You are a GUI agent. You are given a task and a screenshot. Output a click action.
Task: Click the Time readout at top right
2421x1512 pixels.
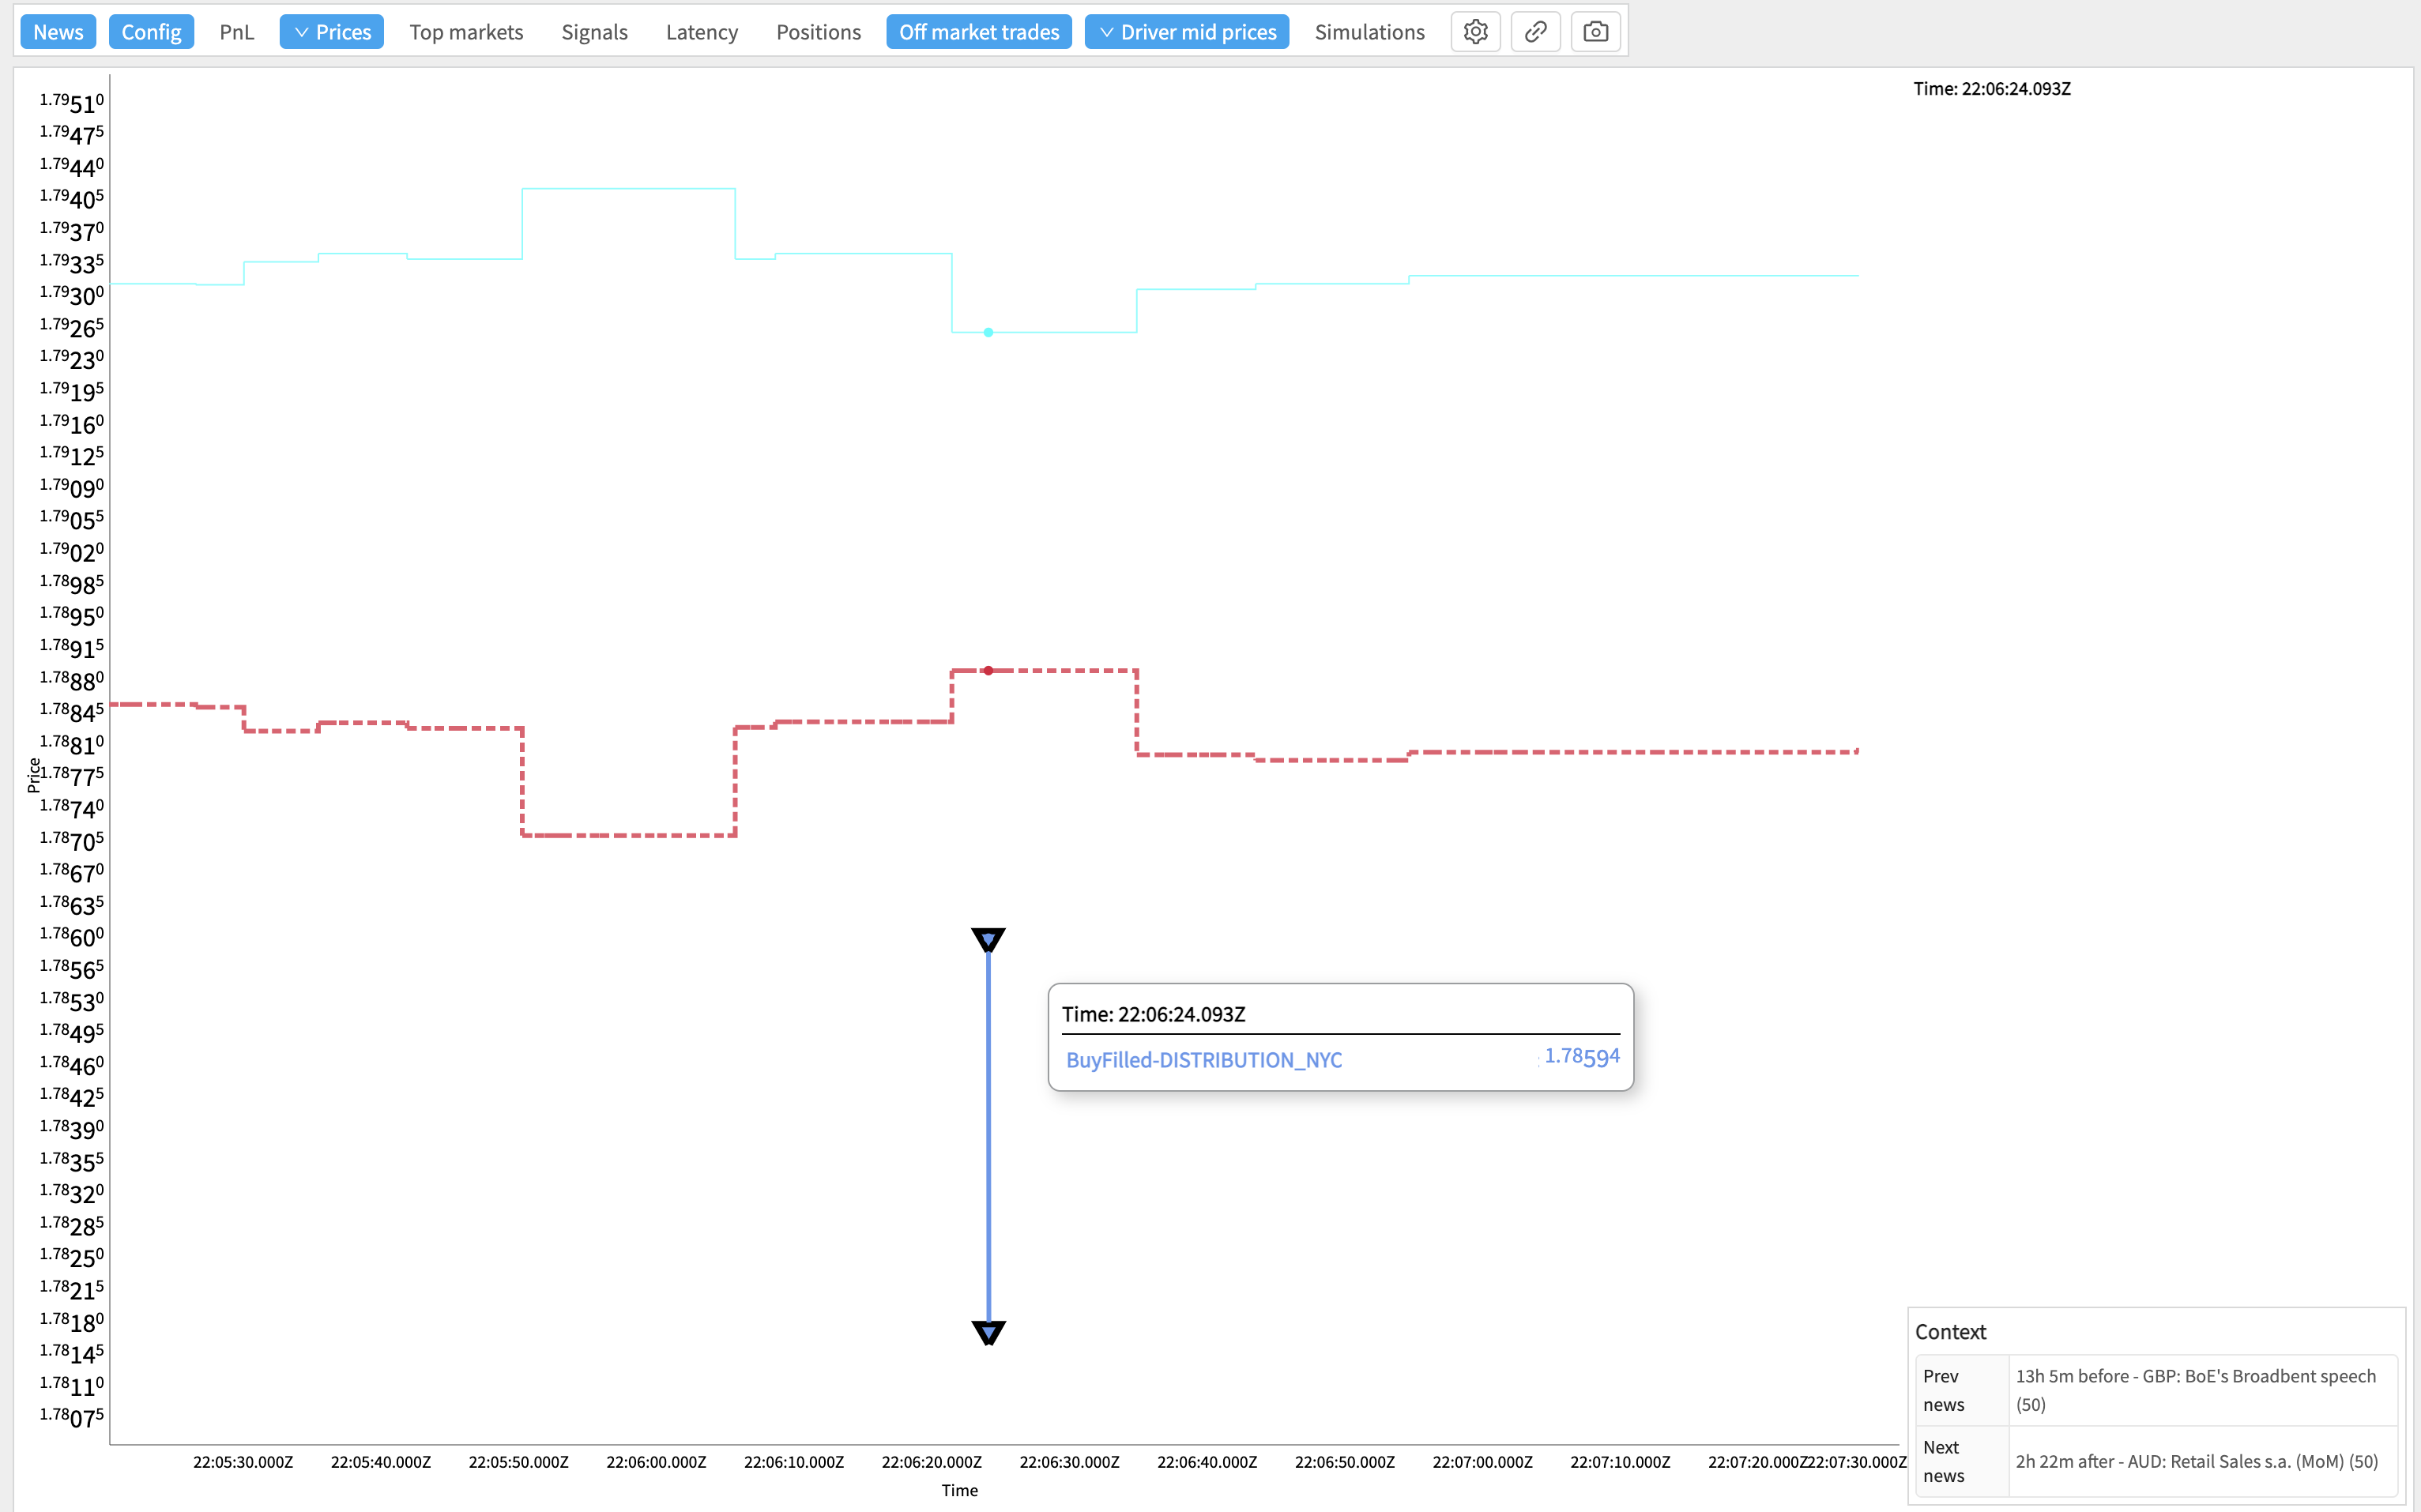tap(1992, 88)
